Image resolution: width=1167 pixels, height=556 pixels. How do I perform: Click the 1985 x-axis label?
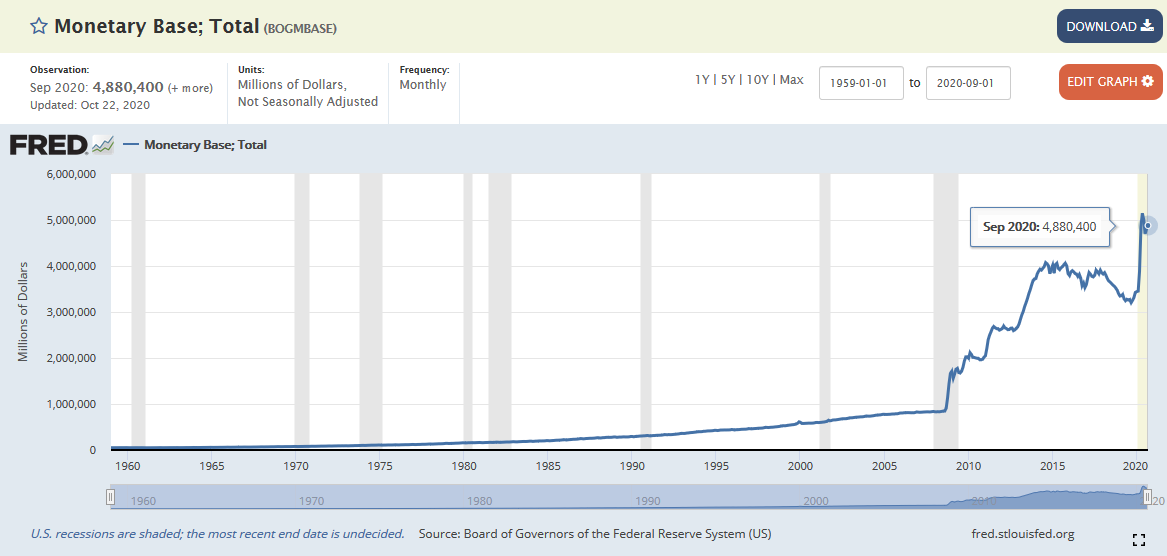(x=547, y=466)
